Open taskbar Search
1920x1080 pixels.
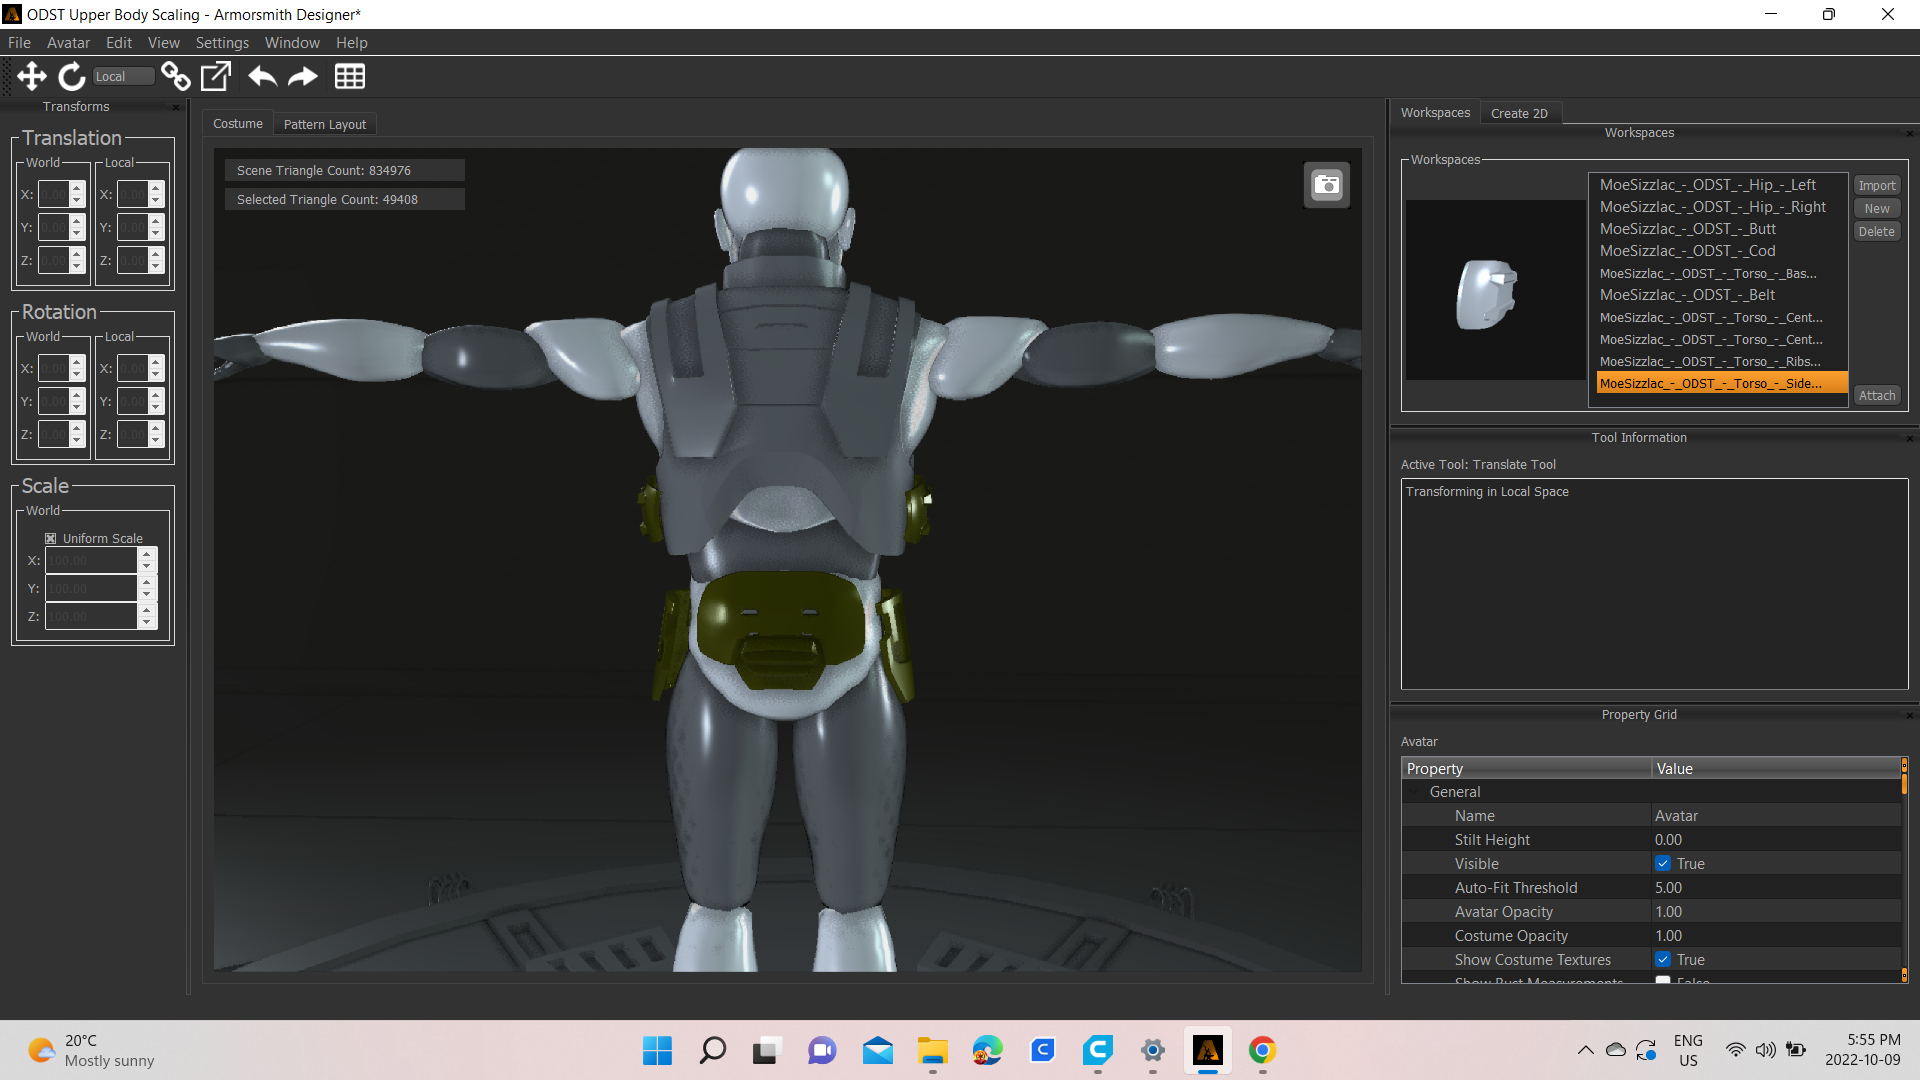pyautogui.click(x=712, y=1050)
